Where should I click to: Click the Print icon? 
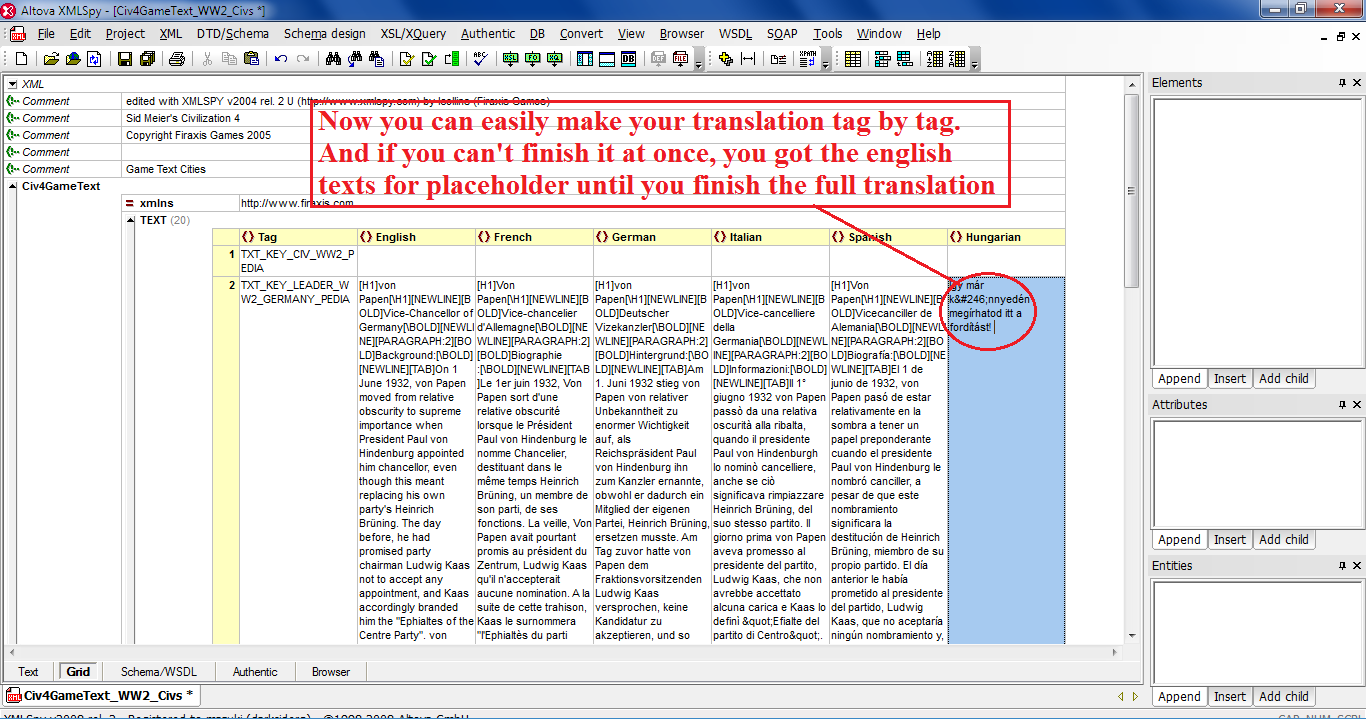point(177,59)
